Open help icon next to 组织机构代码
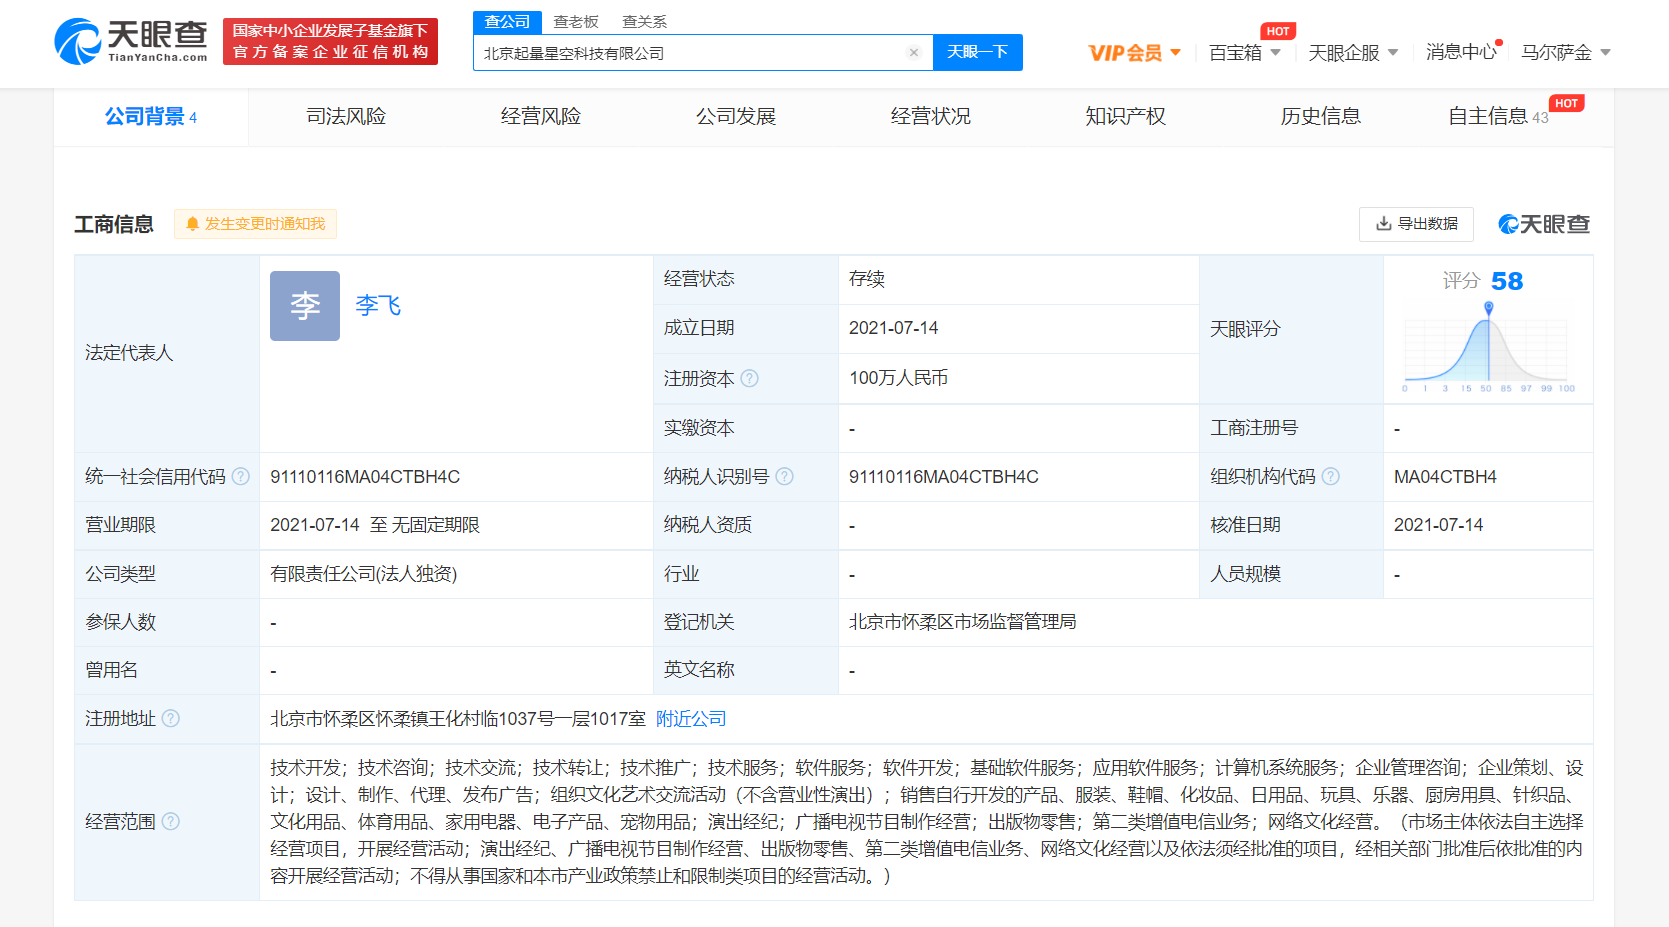The image size is (1669, 927). tap(1331, 476)
